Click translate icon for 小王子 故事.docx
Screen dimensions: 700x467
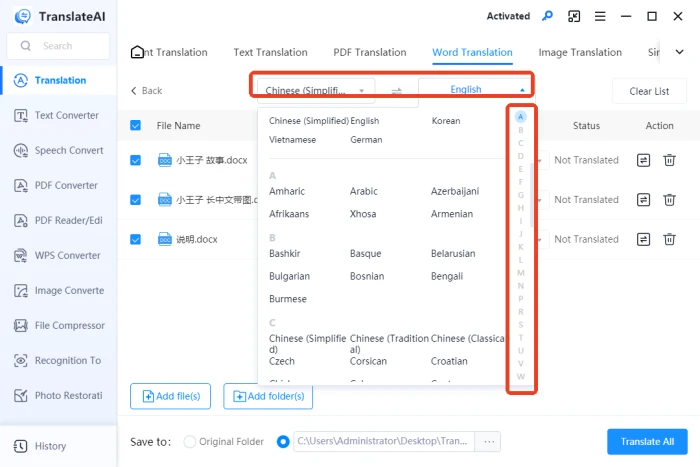click(643, 160)
